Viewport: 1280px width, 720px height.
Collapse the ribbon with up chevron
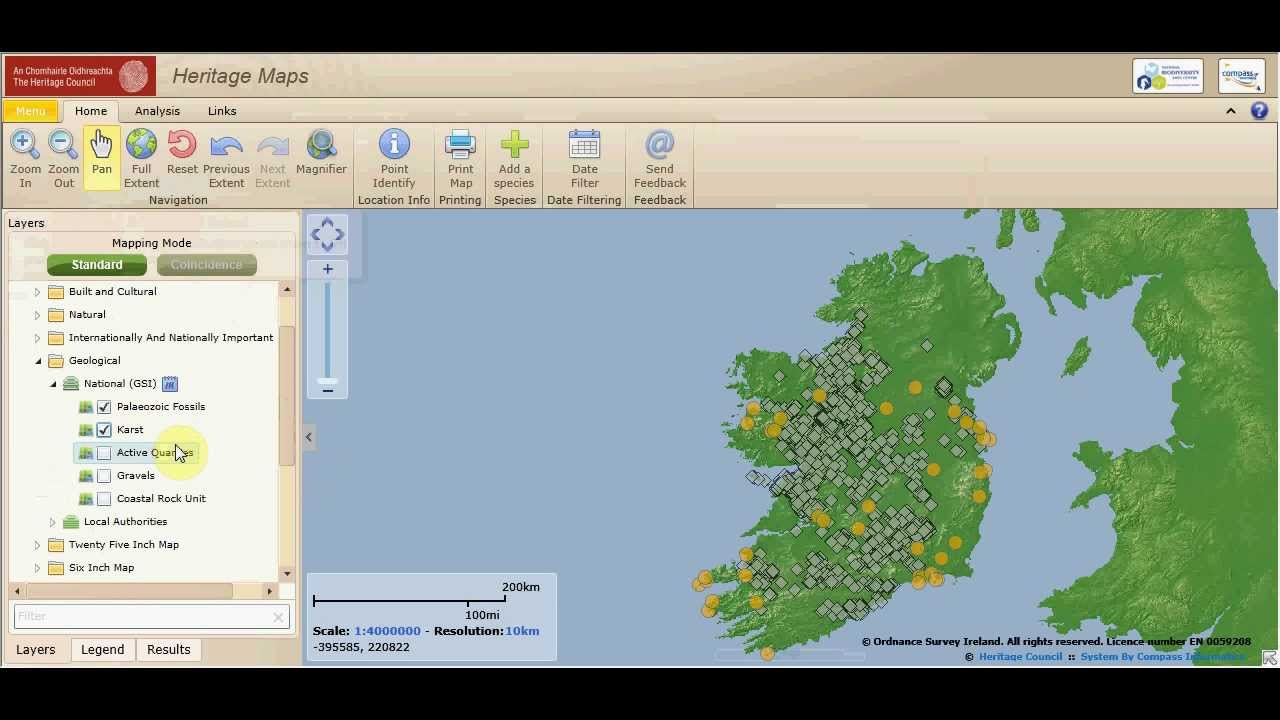[x=1231, y=111]
